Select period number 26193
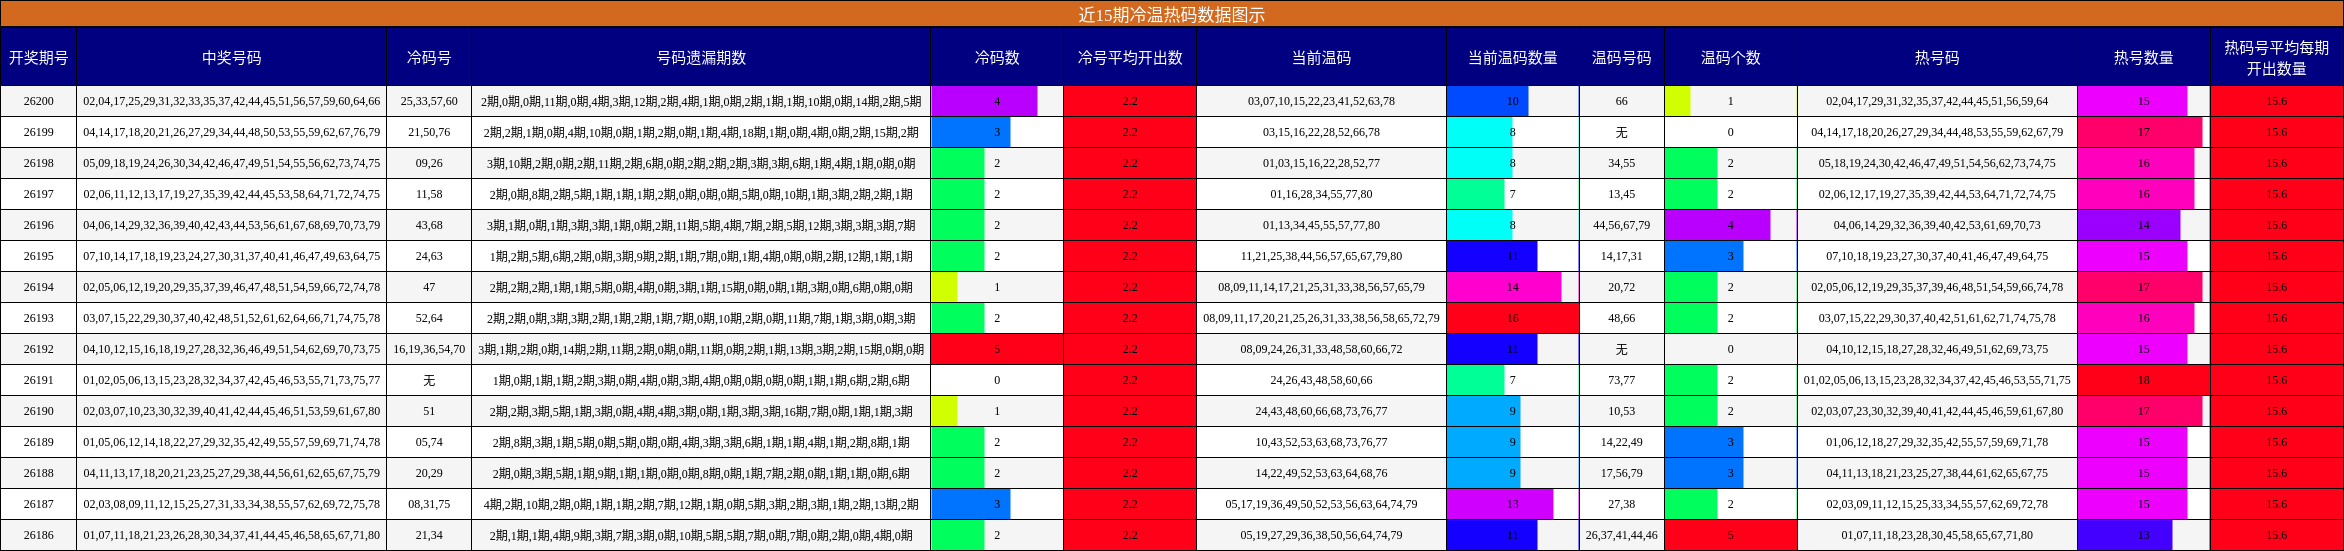 (39, 318)
